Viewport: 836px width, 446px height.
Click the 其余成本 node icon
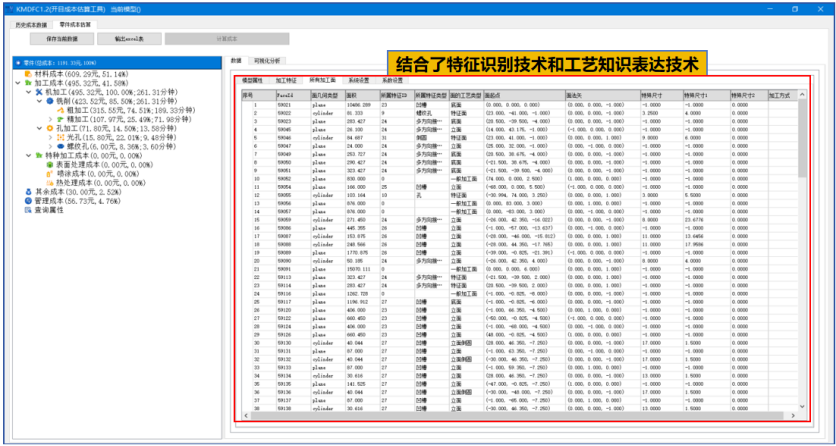click(x=27, y=190)
